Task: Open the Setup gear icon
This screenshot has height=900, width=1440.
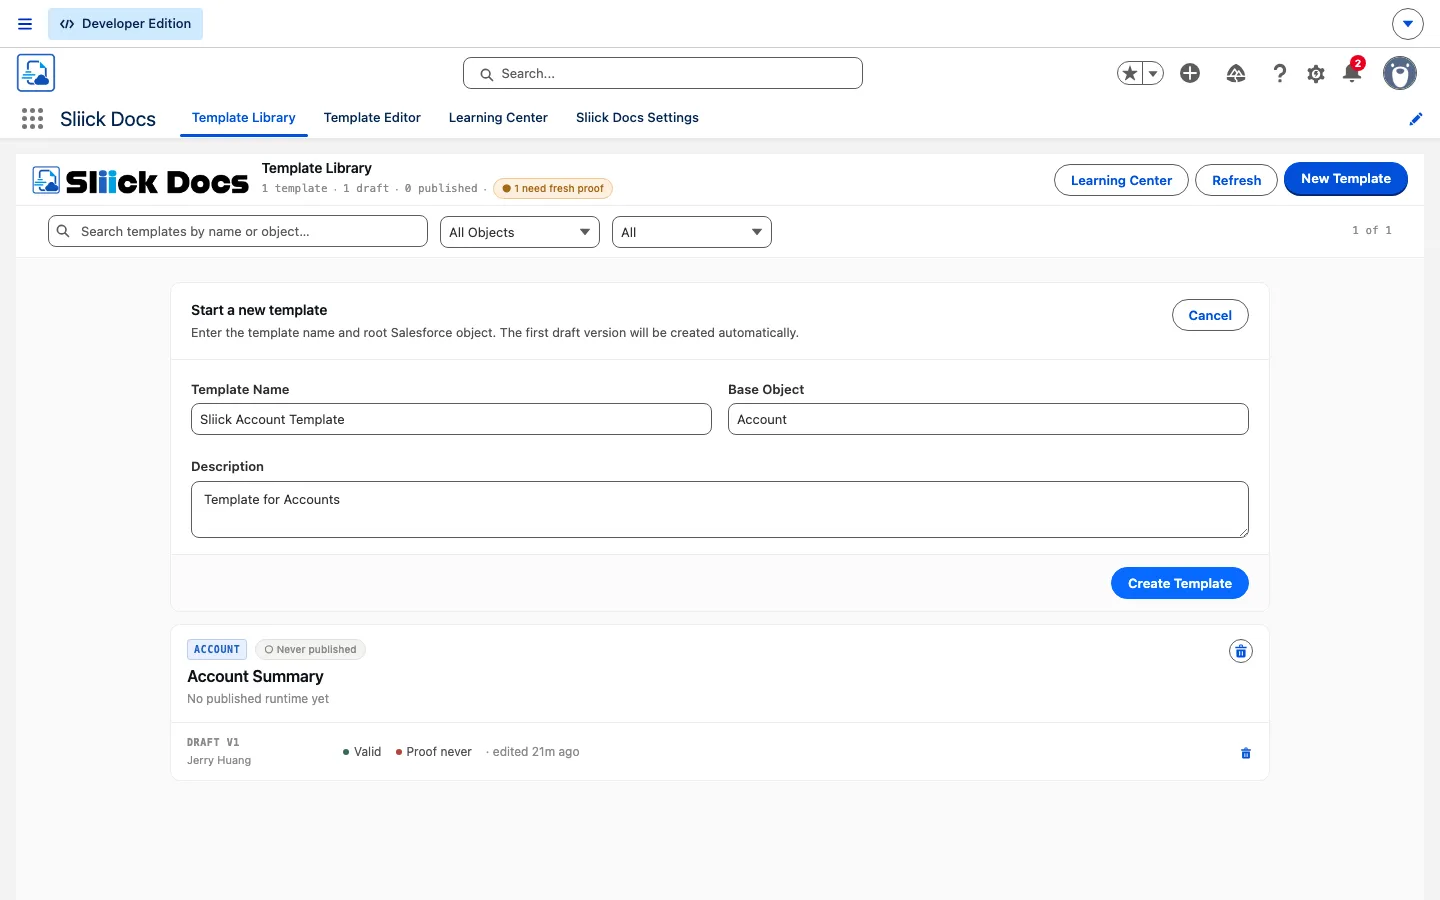Action: pos(1316,73)
